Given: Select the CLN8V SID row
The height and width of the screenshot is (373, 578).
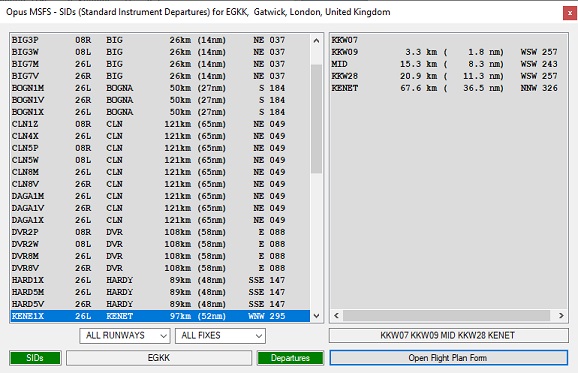Looking at the screenshot, I should [160, 184].
